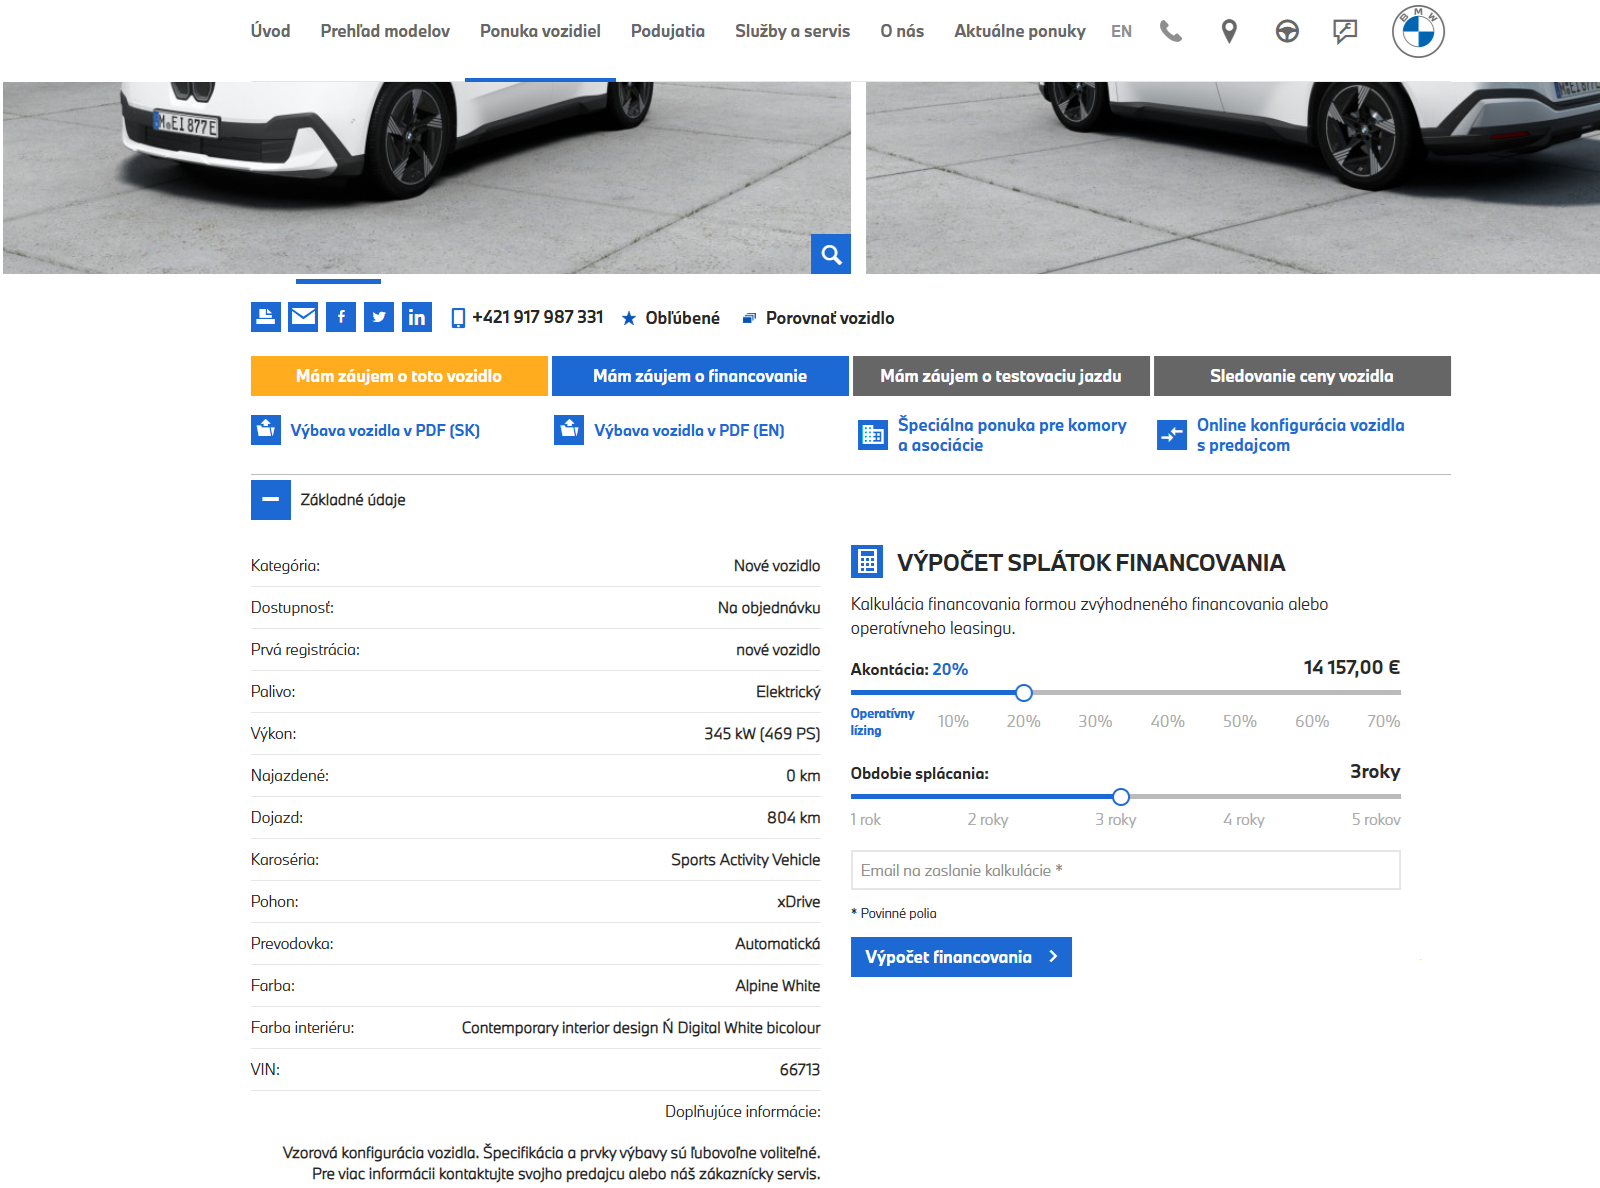The height and width of the screenshot is (1188, 1600).
Task: Click Sledovanie ceny vozidla button
Action: coord(1302,376)
